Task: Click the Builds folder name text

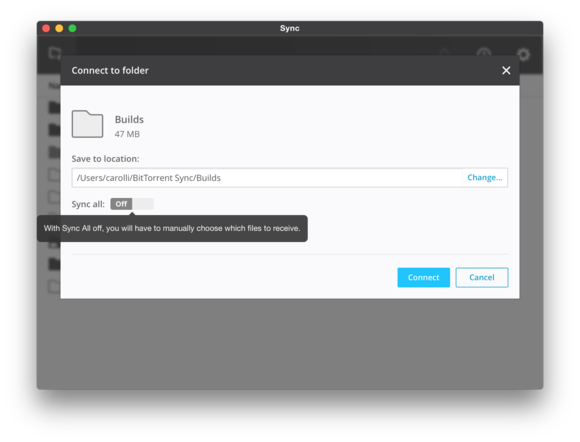Action: [129, 119]
